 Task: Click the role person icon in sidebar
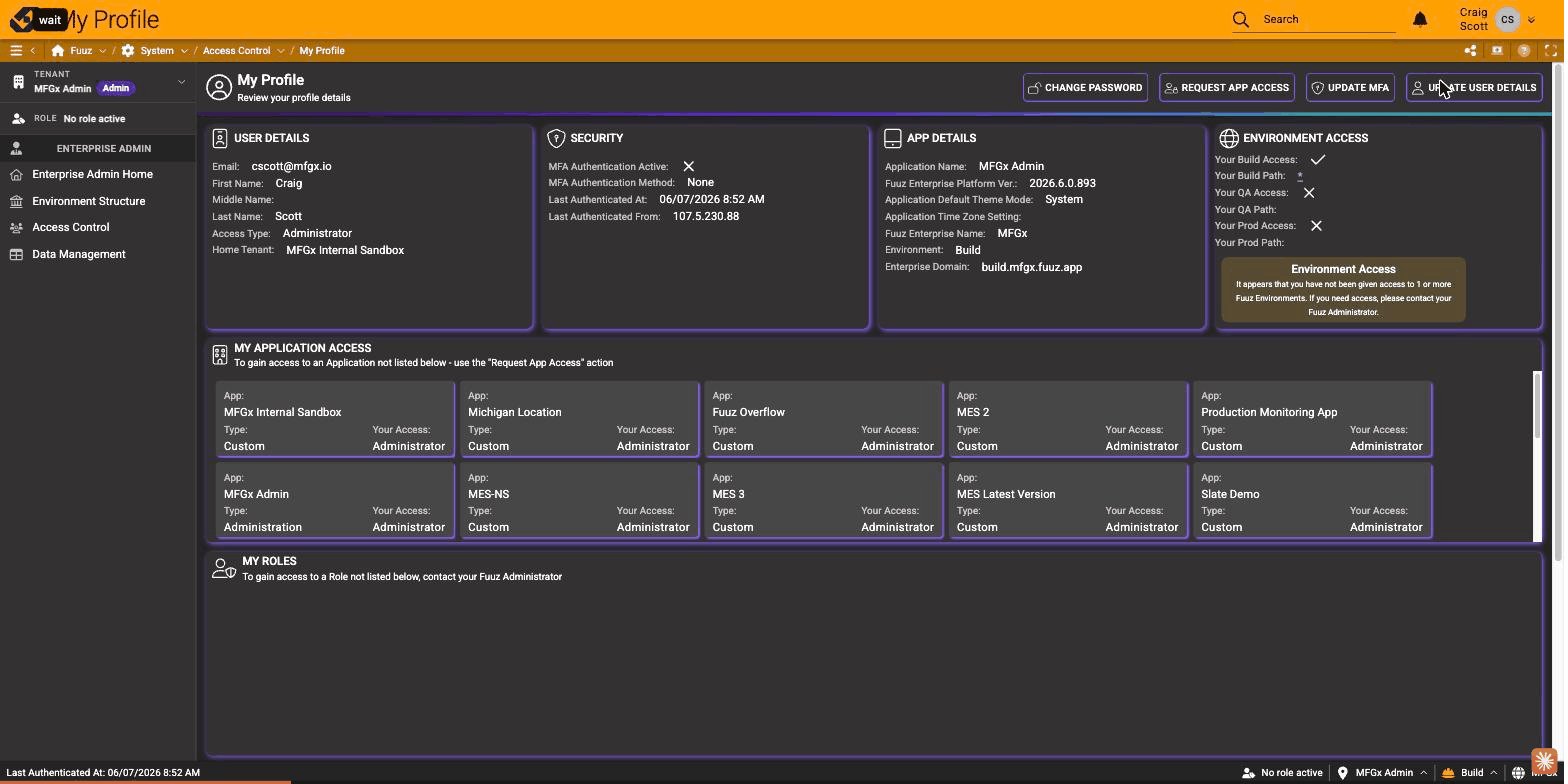point(18,118)
